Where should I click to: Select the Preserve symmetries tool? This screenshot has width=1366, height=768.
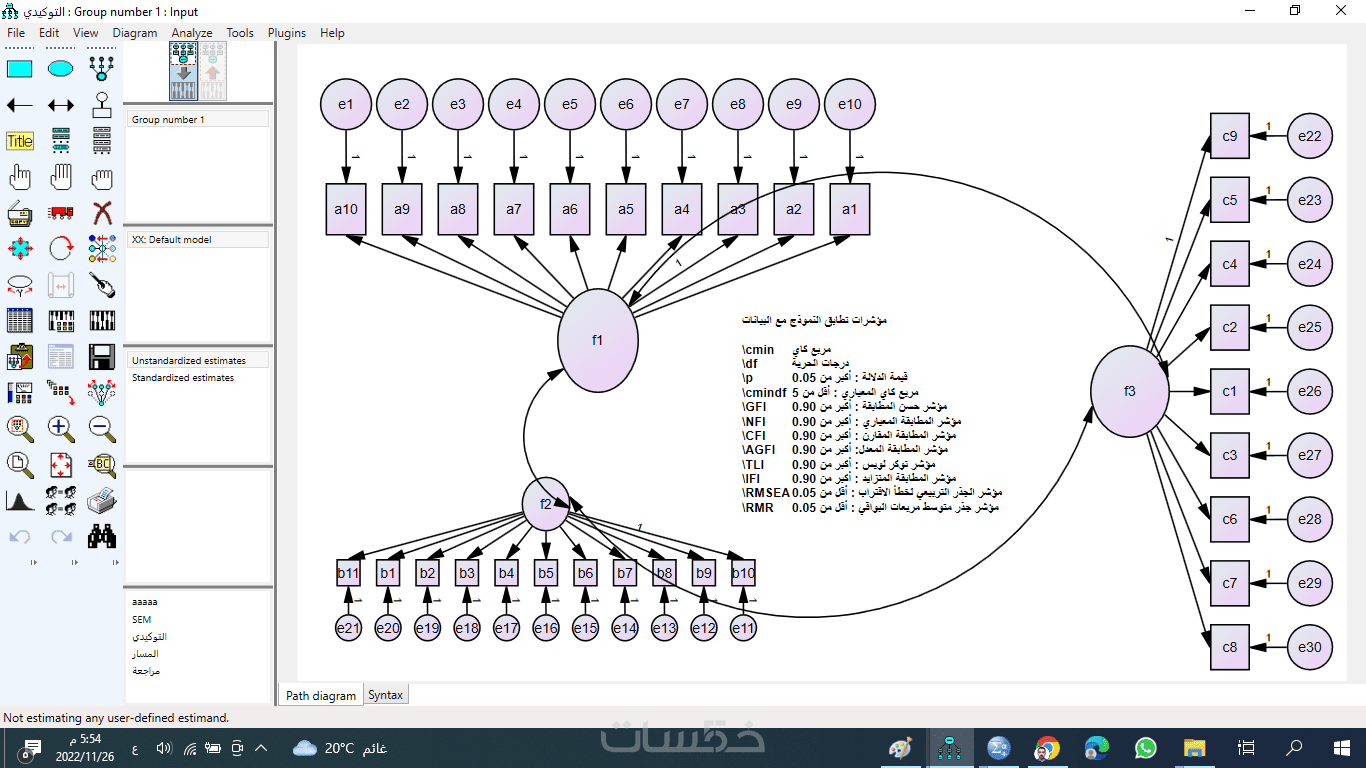coord(101,392)
